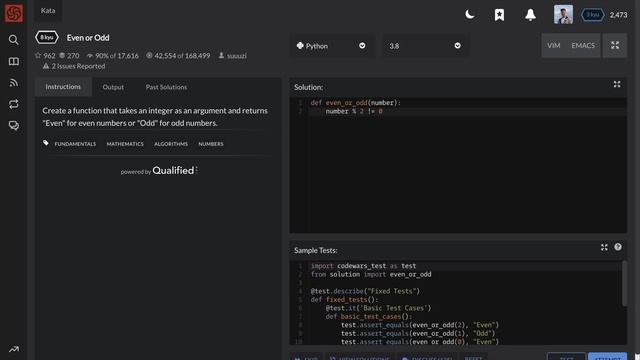
Task: Open the powered by Qualified link
Action: click(x=159, y=171)
